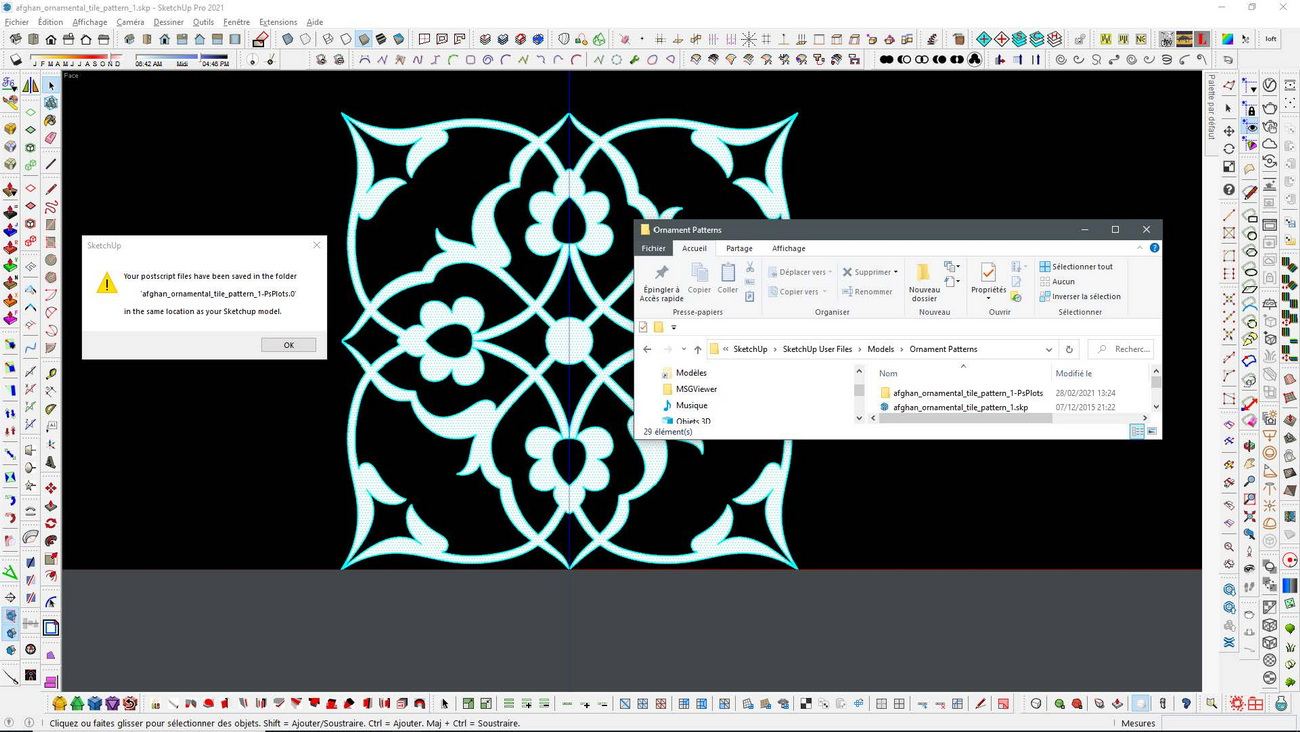
Task: Switch to large thumbnails view toggle
Action: (x=1152, y=431)
